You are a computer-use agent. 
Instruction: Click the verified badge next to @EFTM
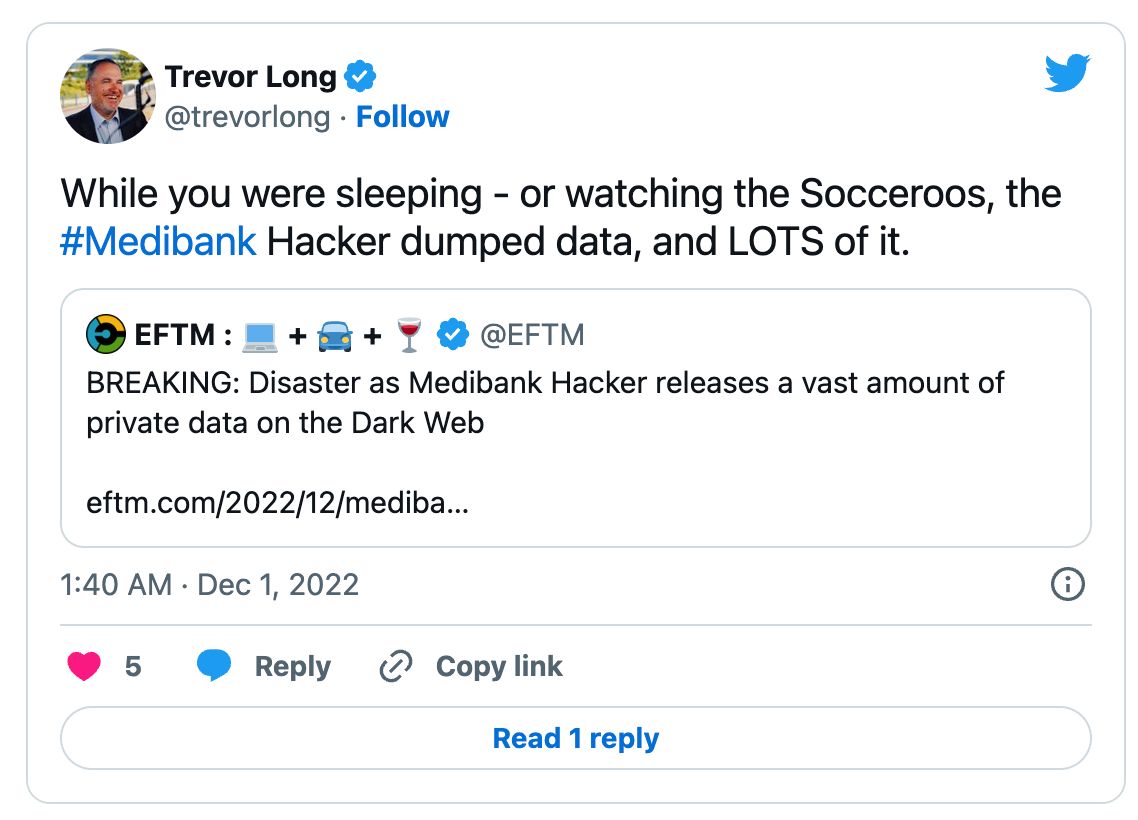pos(454,336)
